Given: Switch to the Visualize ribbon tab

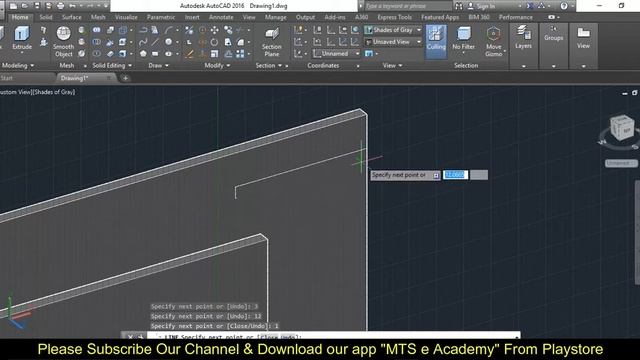Looking at the screenshot, I should coord(126,17).
